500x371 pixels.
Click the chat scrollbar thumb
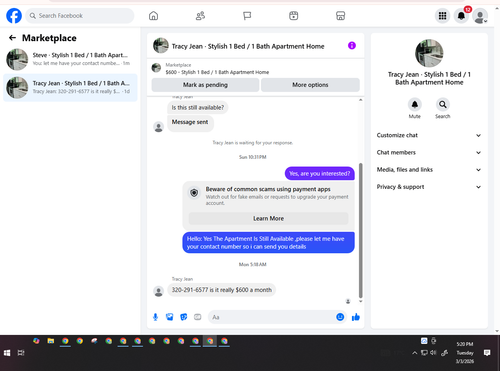click(x=360, y=230)
